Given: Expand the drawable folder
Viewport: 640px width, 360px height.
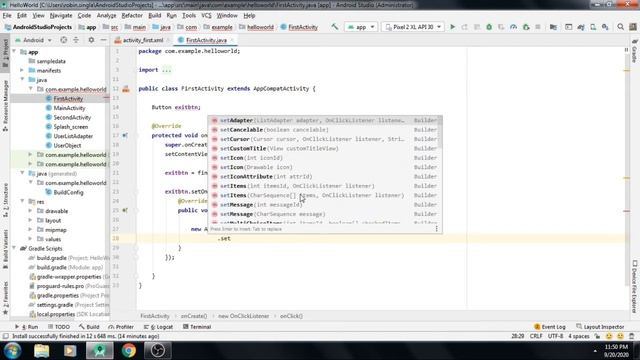Looking at the screenshot, I should click(31, 211).
